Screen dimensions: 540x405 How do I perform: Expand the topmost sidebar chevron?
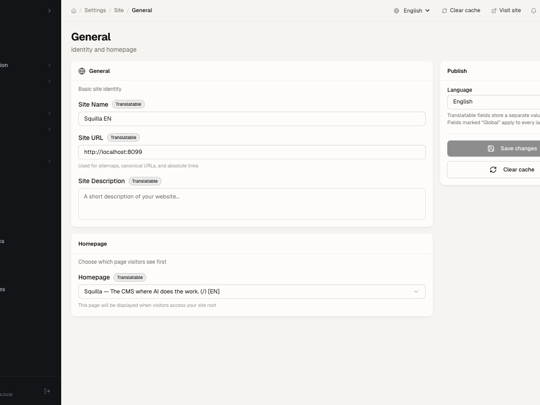[49, 11]
